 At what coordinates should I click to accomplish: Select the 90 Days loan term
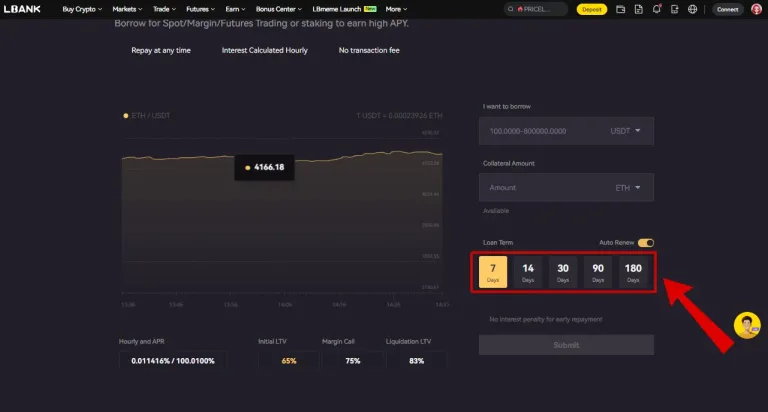598,272
